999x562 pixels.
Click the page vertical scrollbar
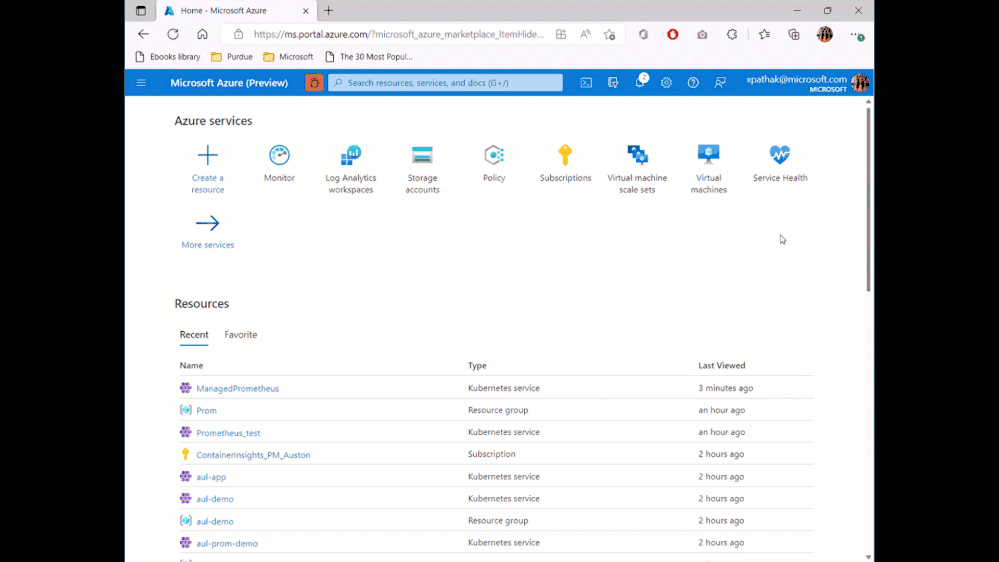click(x=868, y=199)
